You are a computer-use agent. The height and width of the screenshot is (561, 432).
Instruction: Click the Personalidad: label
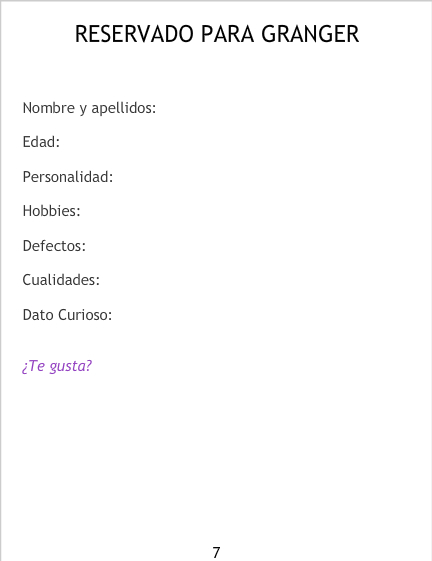68,177
